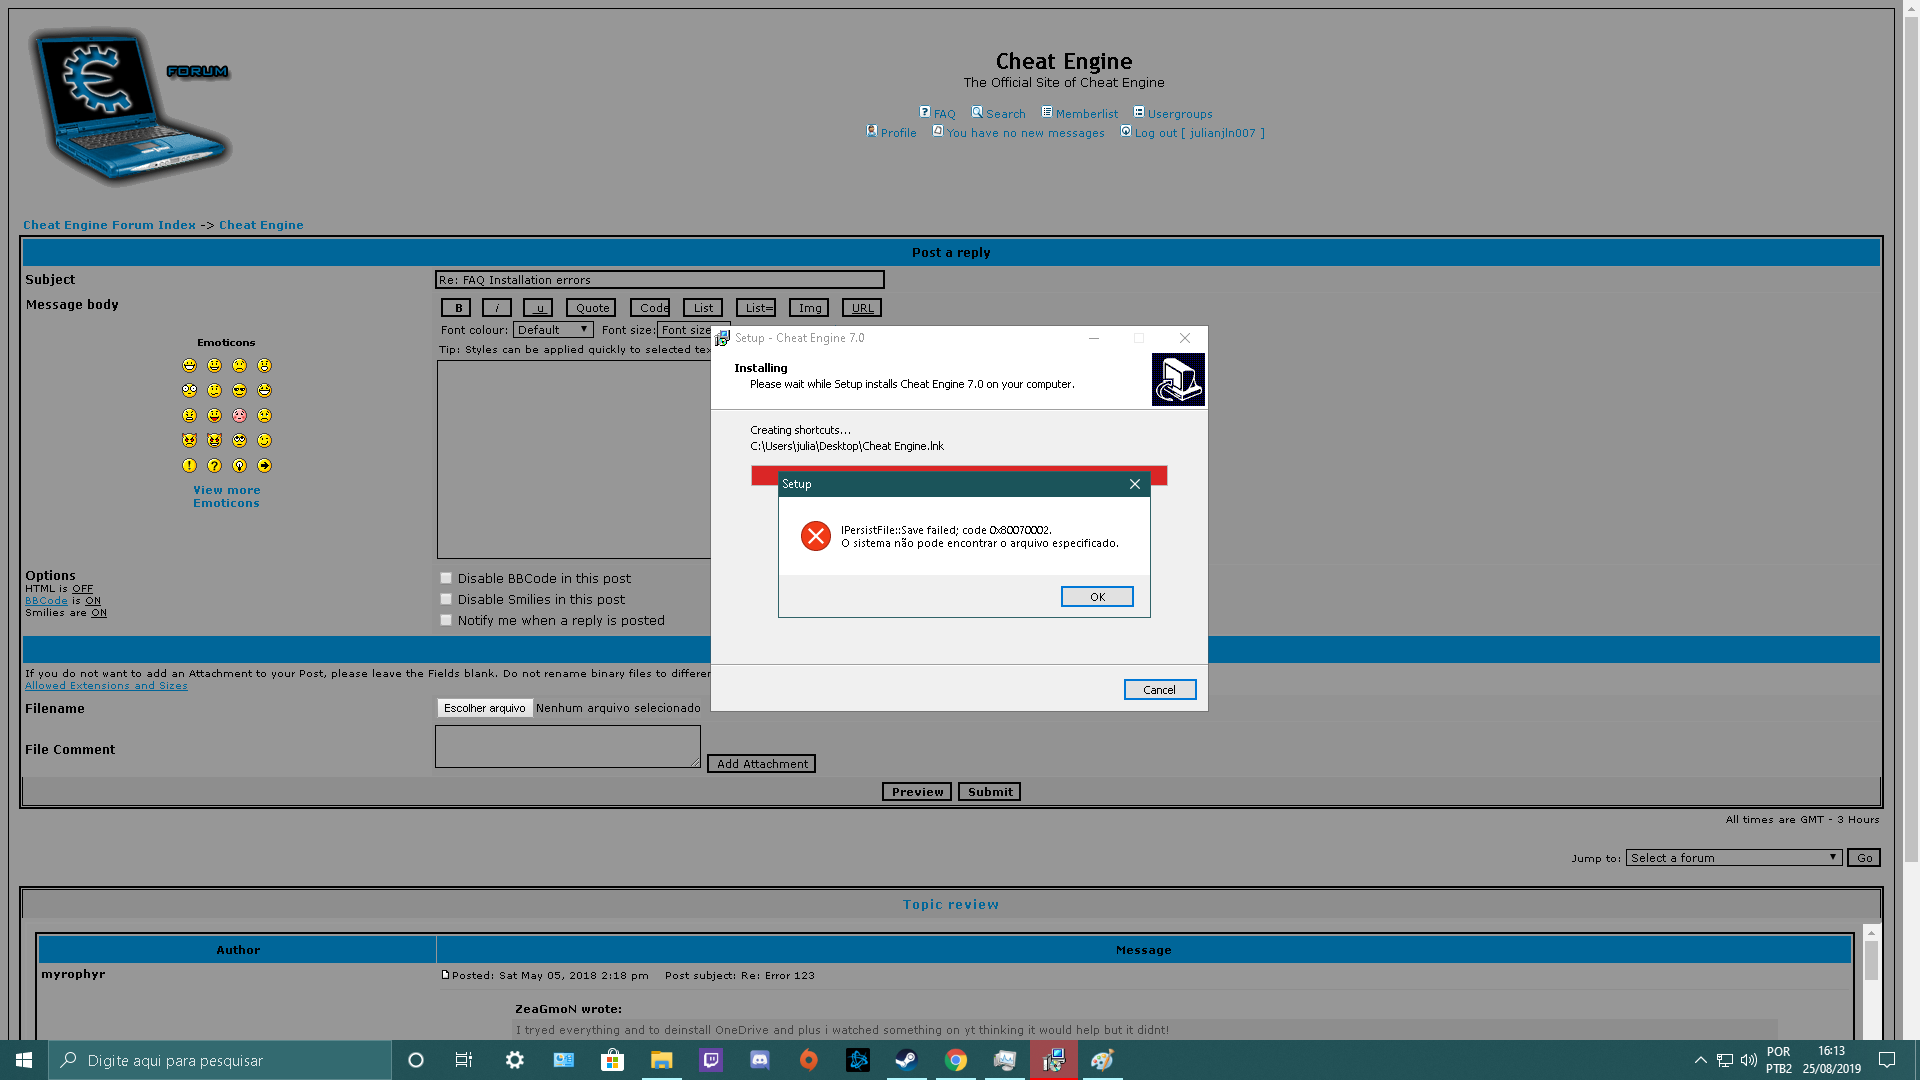Click OK to dismiss Setup error
Viewport: 1920px width, 1080px height.
[x=1097, y=596]
